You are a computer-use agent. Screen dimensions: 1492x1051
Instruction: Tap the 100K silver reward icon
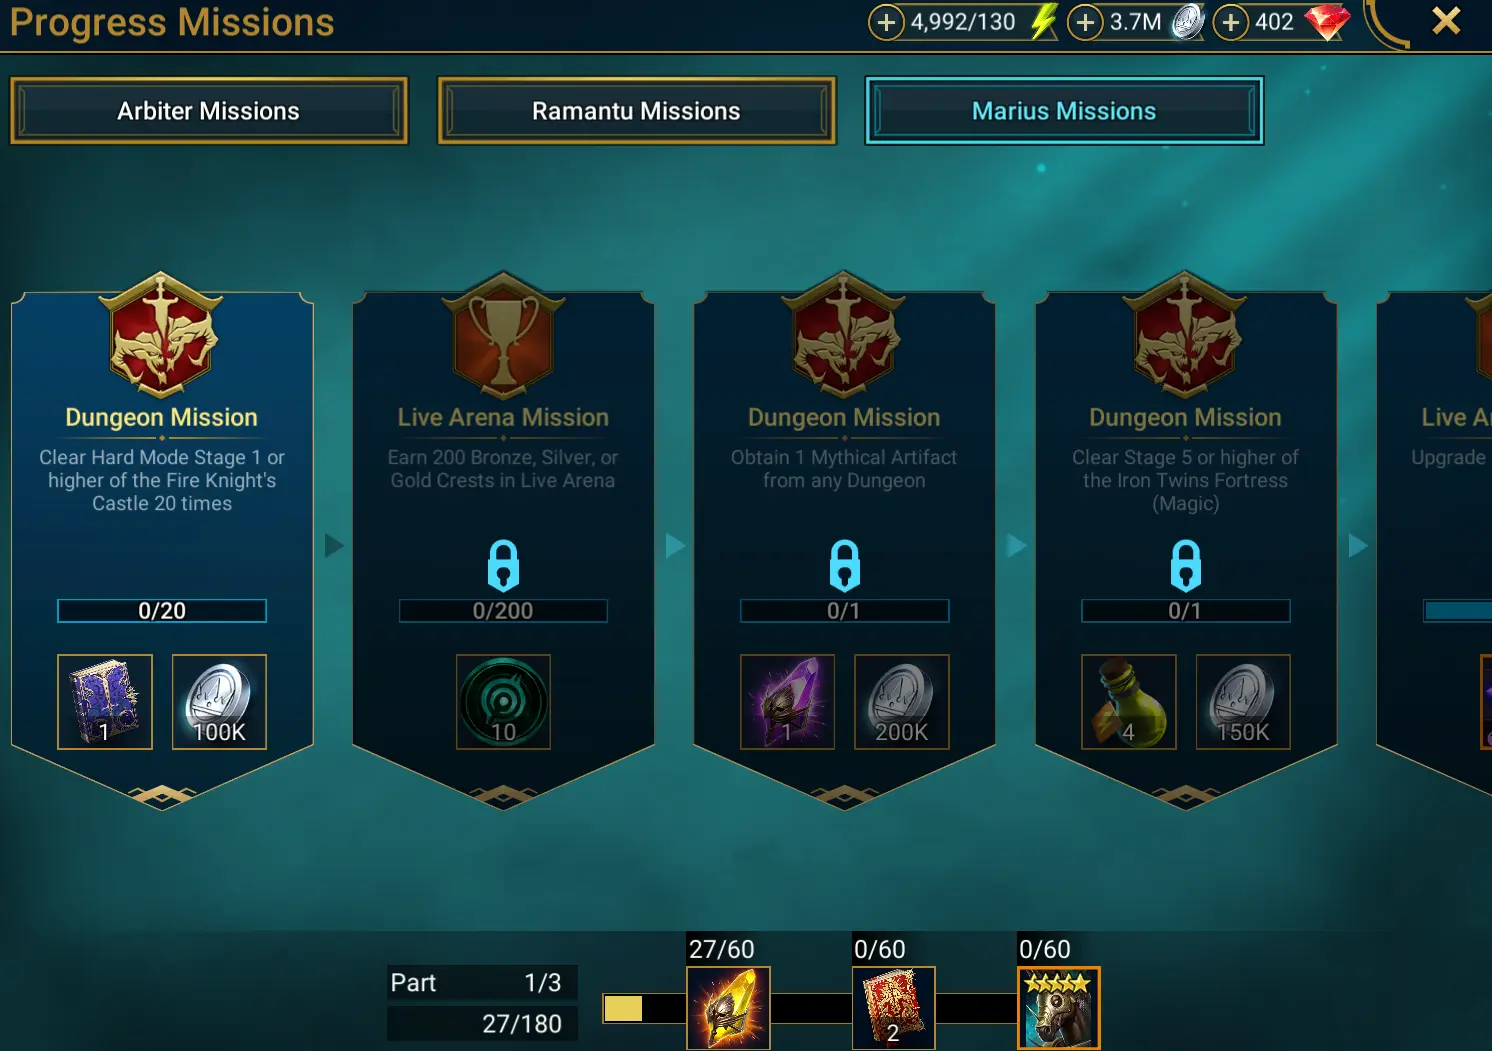219,702
